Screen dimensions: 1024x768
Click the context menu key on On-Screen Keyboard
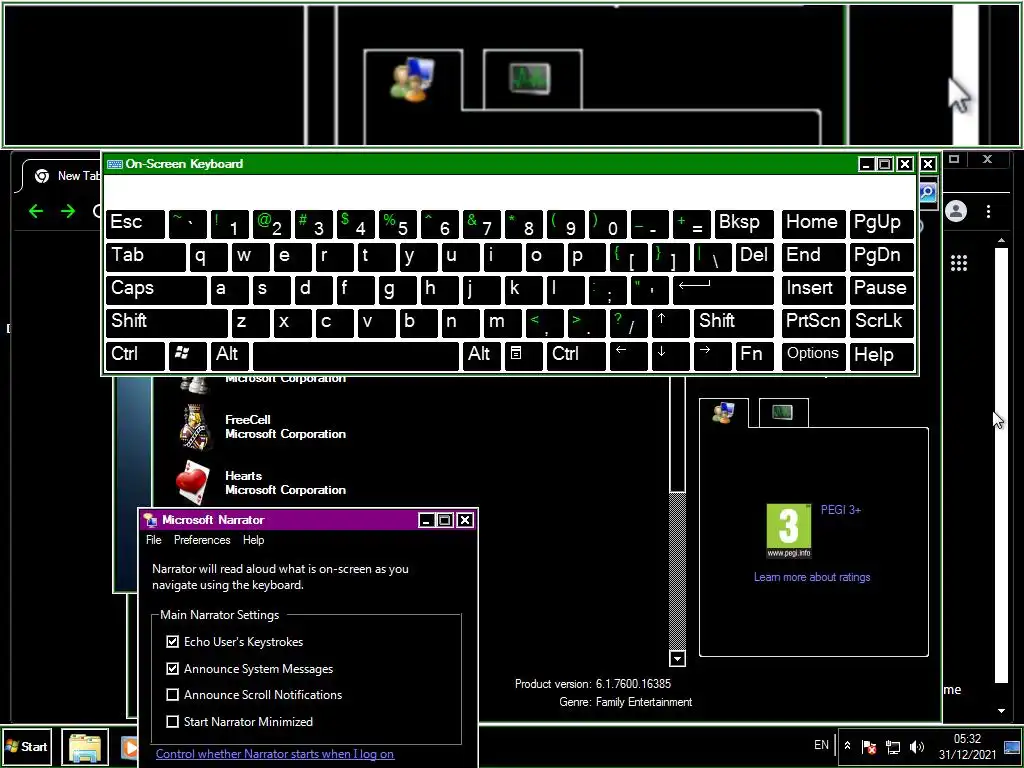point(522,355)
